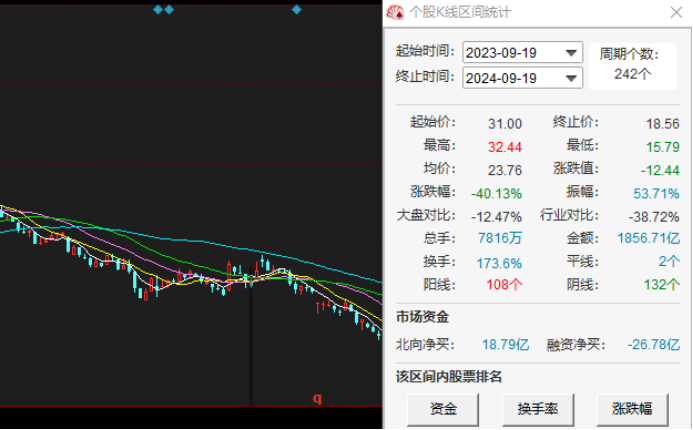Click the turnover amount 1856.71亿
Image resolution: width=693 pixels, height=430 pixels.
(x=648, y=238)
